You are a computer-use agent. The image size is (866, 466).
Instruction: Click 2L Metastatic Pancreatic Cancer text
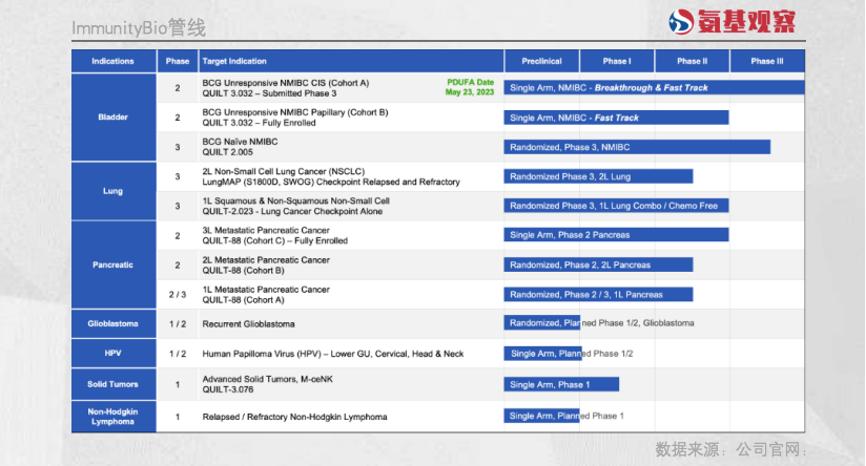[266, 260]
